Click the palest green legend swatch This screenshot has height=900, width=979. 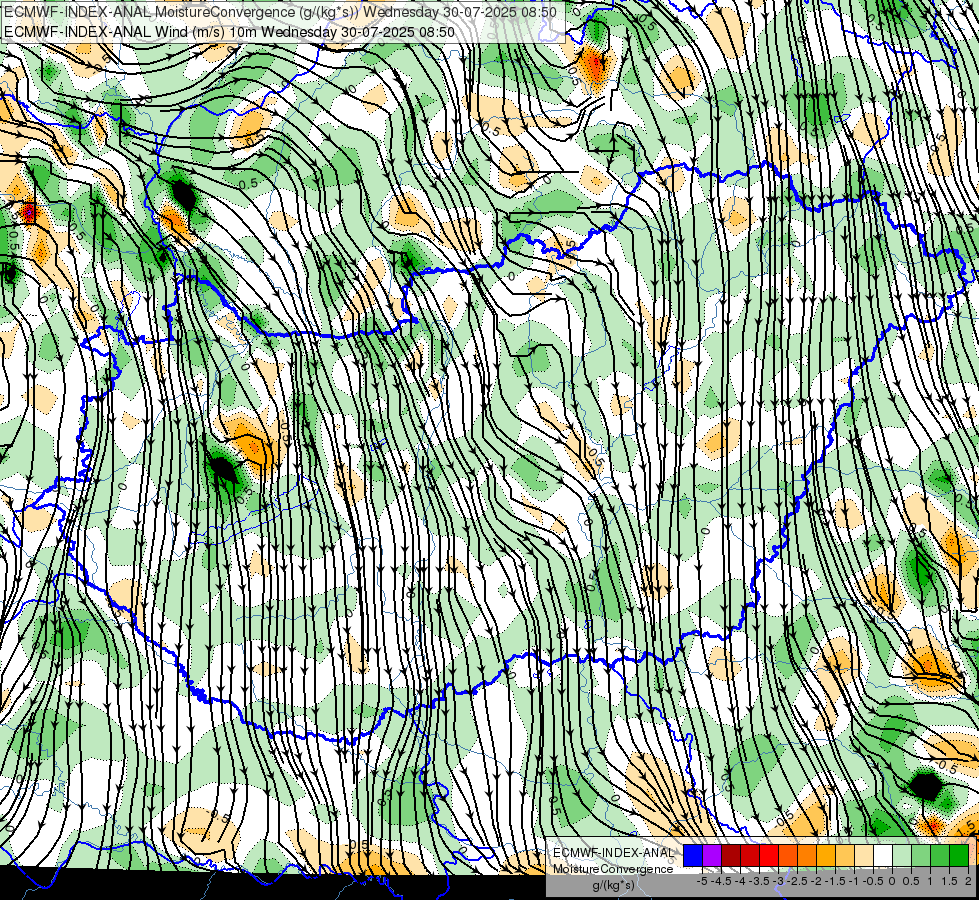pos(902,856)
